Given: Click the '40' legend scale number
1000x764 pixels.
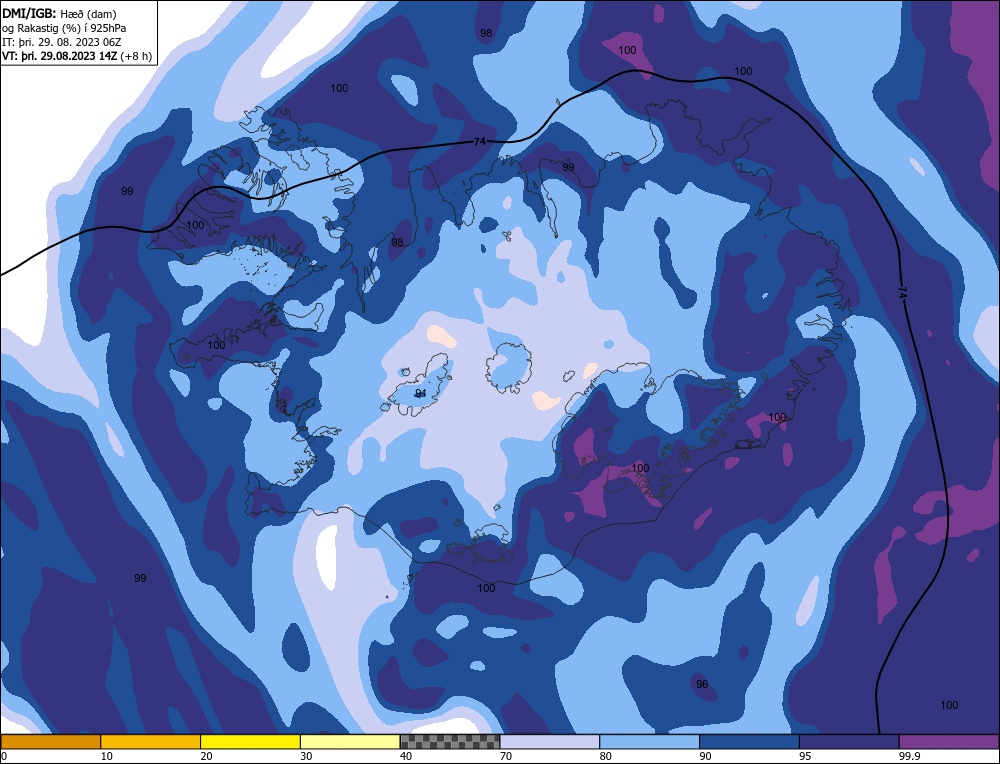Looking at the screenshot, I should tap(406, 756).
